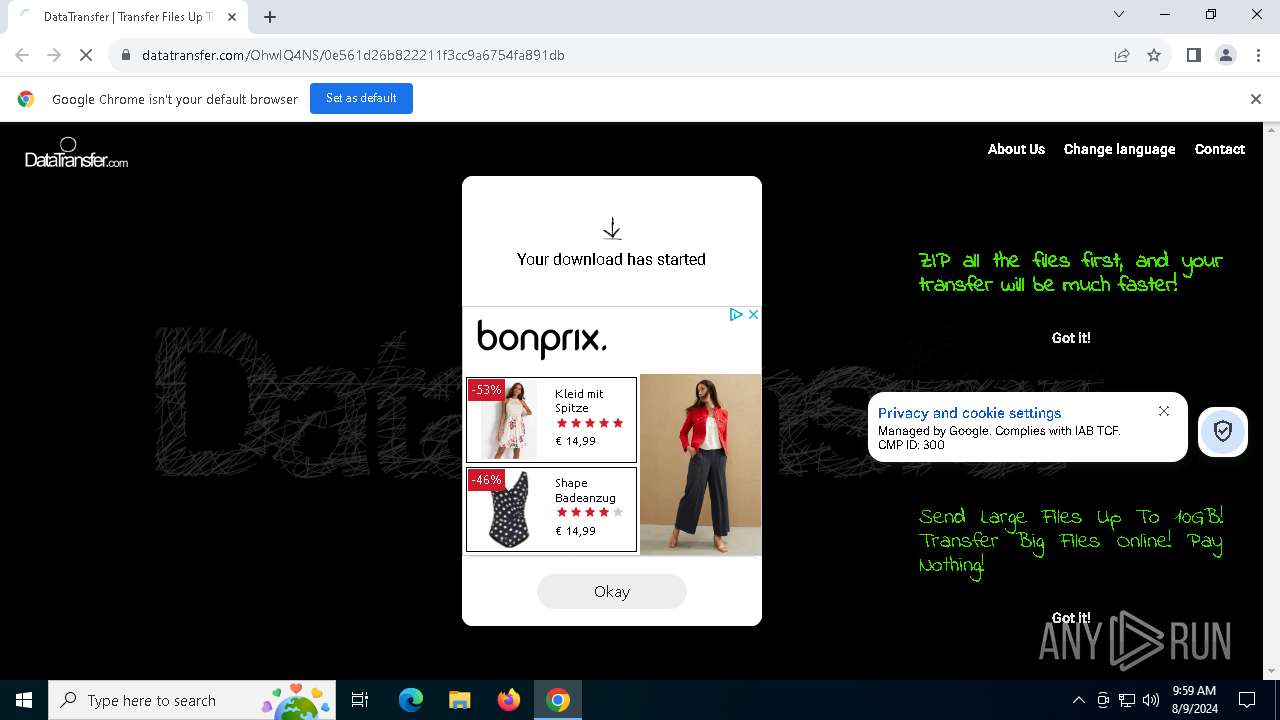Open Change language menu

pos(1119,149)
